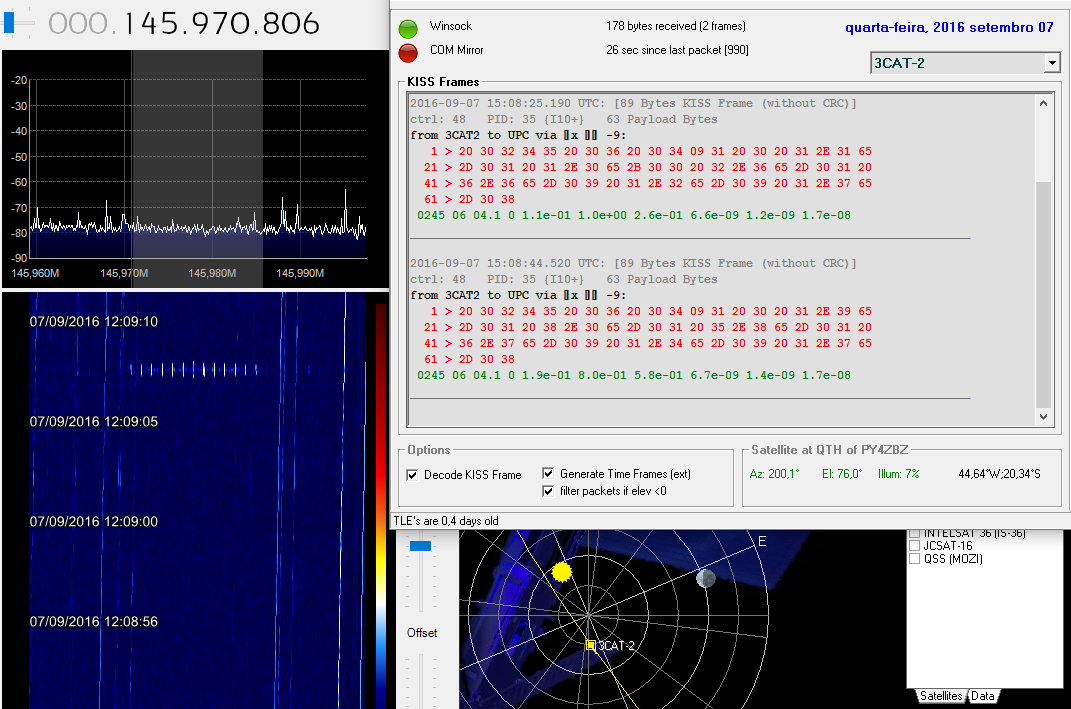Click TLE's are 0,4 days old status
This screenshot has width=1071, height=709.
tap(446, 520)
